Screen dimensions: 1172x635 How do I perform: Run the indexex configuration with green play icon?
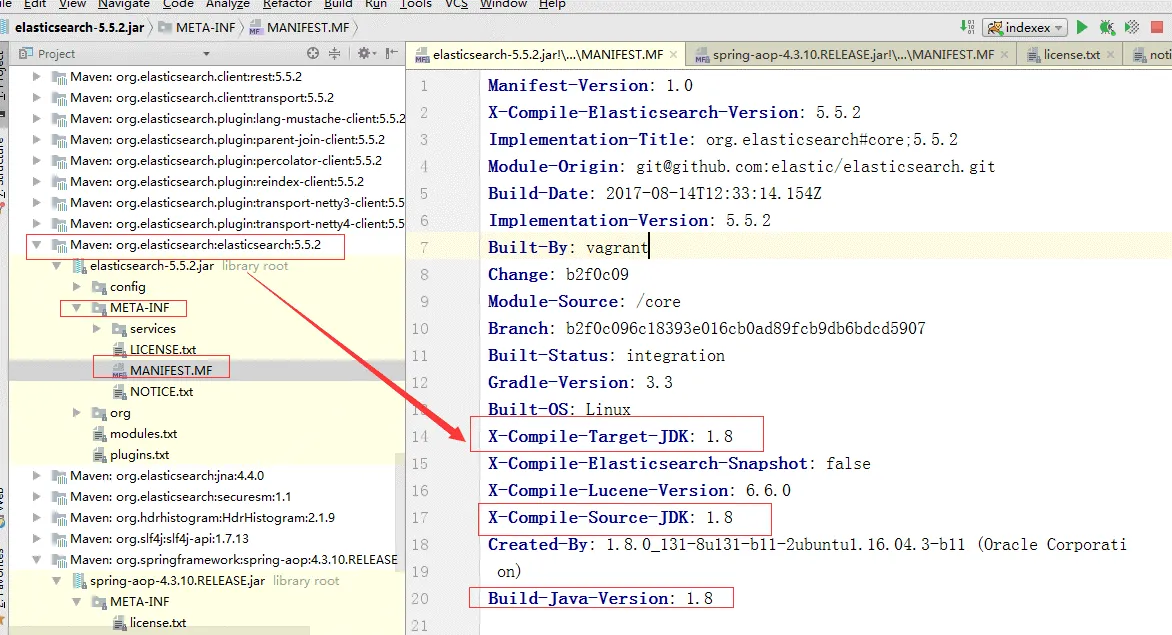click(x=1082, y=28)
